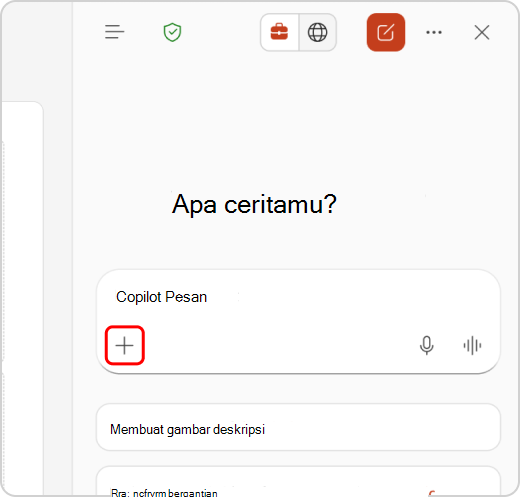Close the Copilot pane
Screen dimensions: 520x497
[x=482, y=32]
